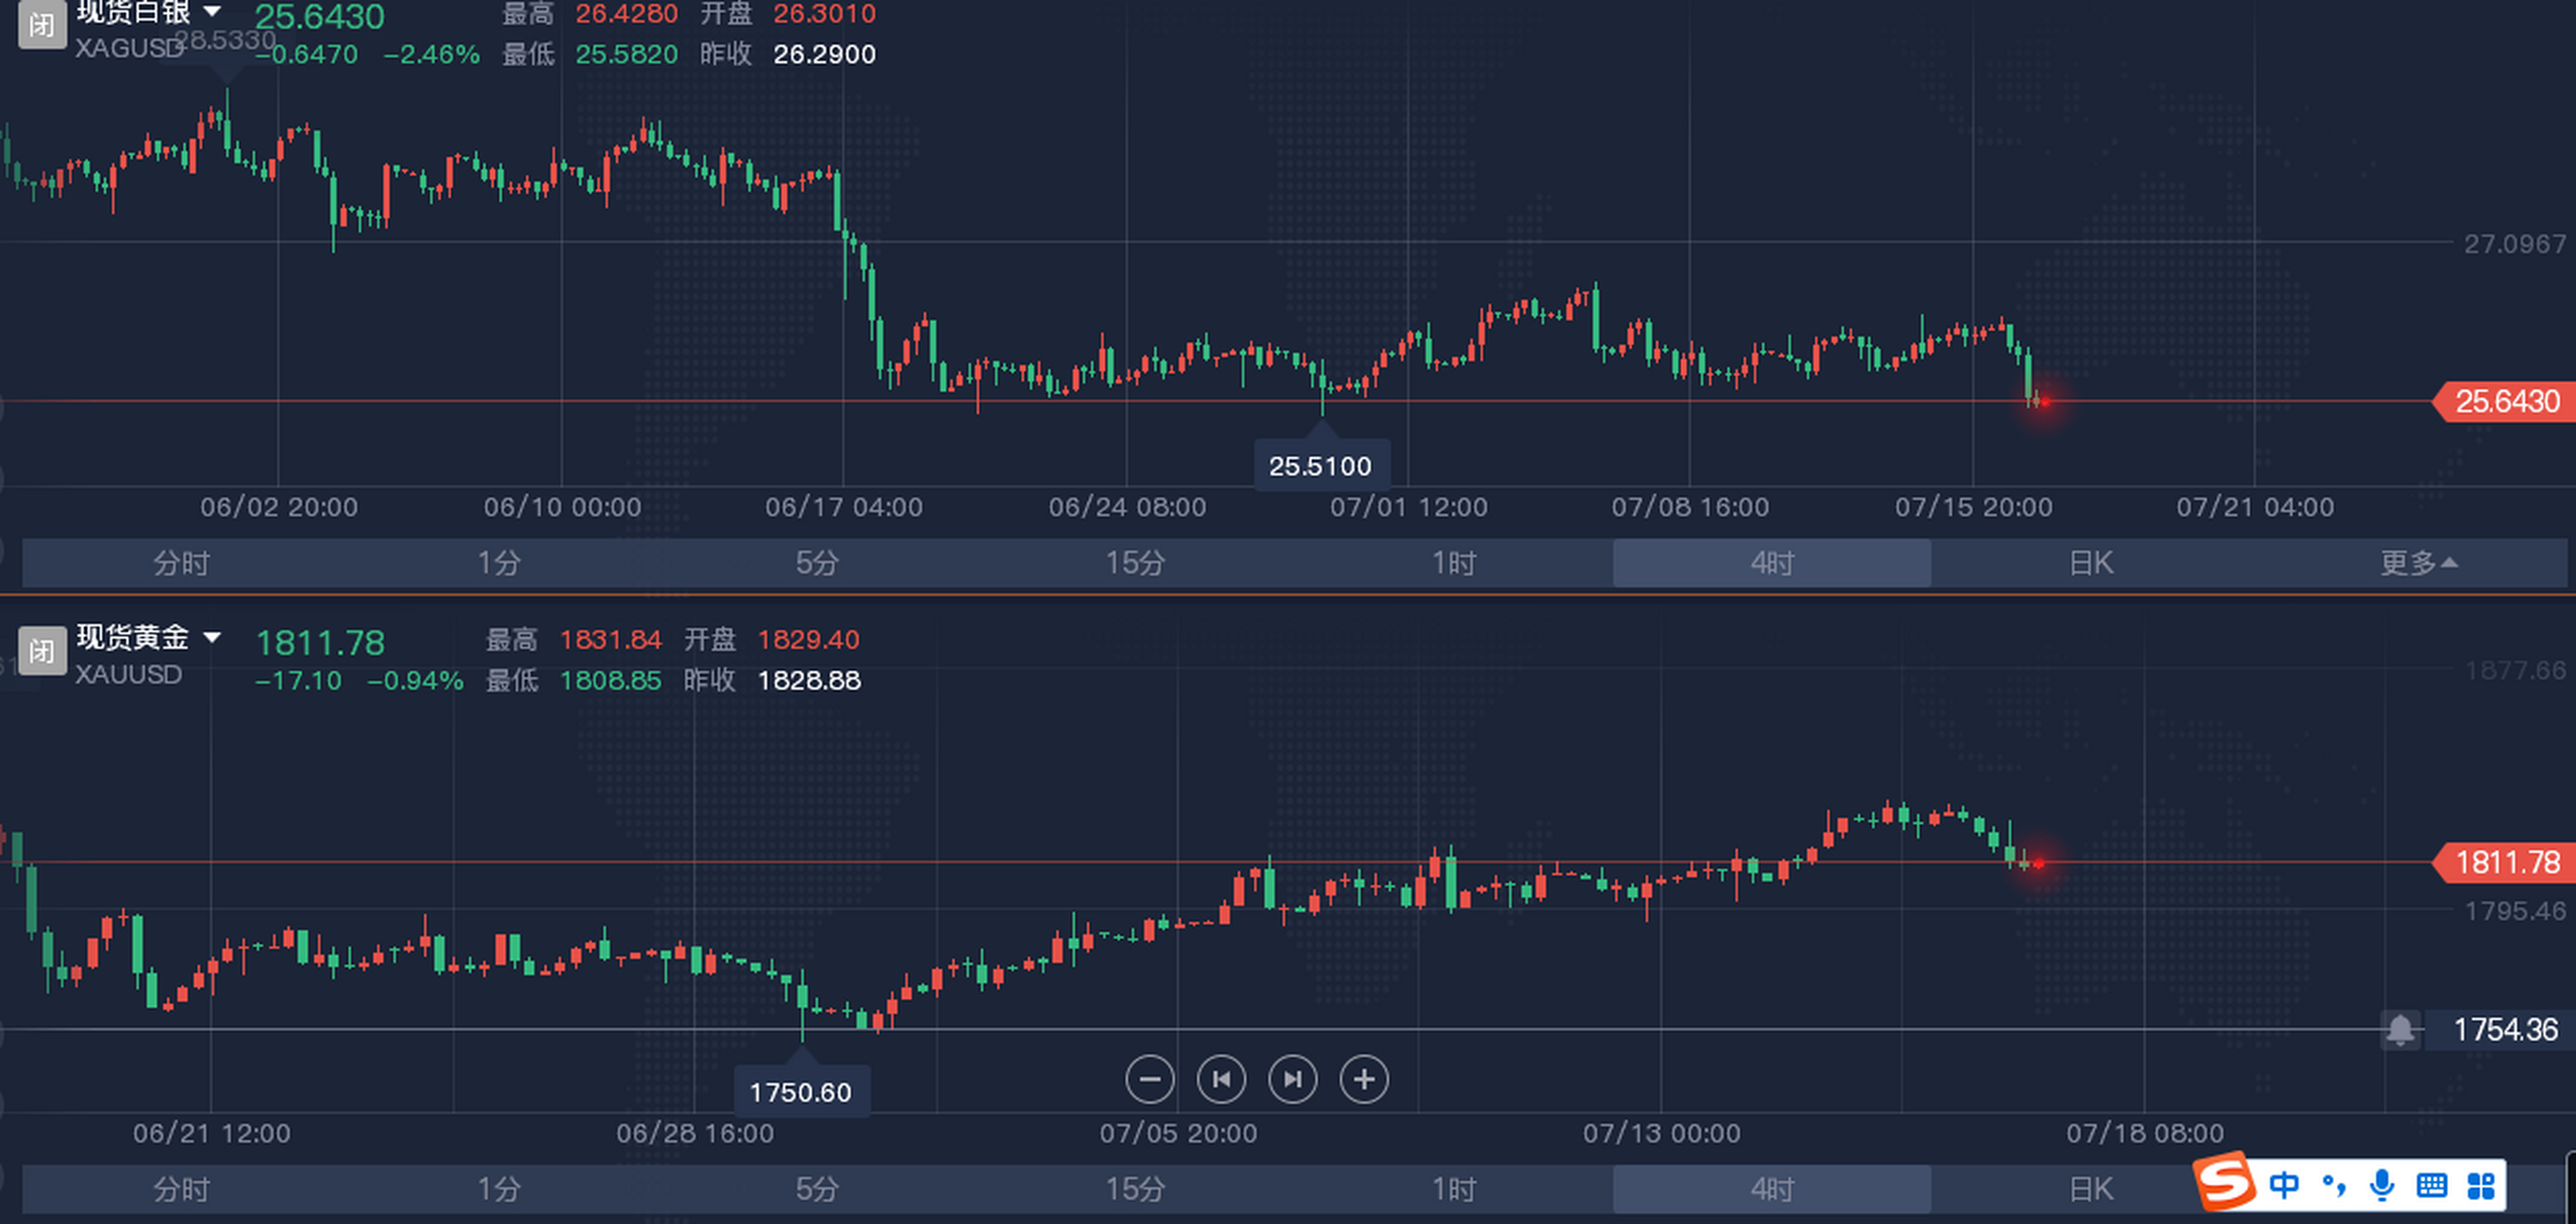
Task: Click the gold current price tag 1811.78
Action: point(2505,862)
